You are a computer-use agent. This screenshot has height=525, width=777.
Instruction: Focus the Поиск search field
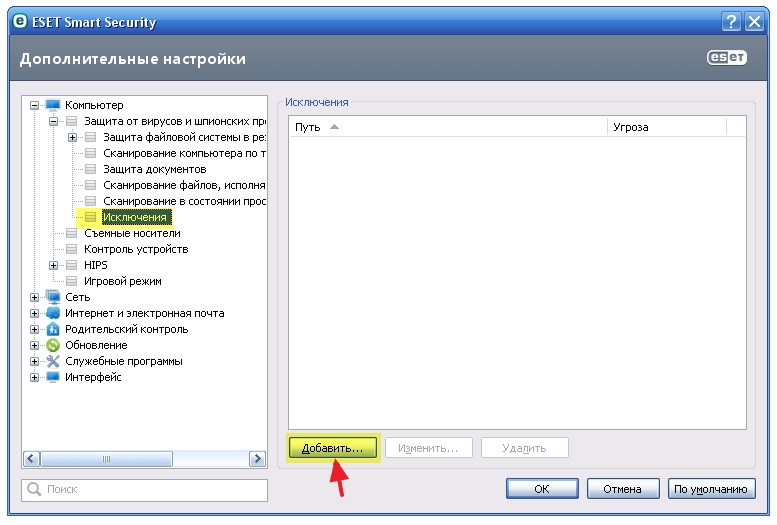144,489
